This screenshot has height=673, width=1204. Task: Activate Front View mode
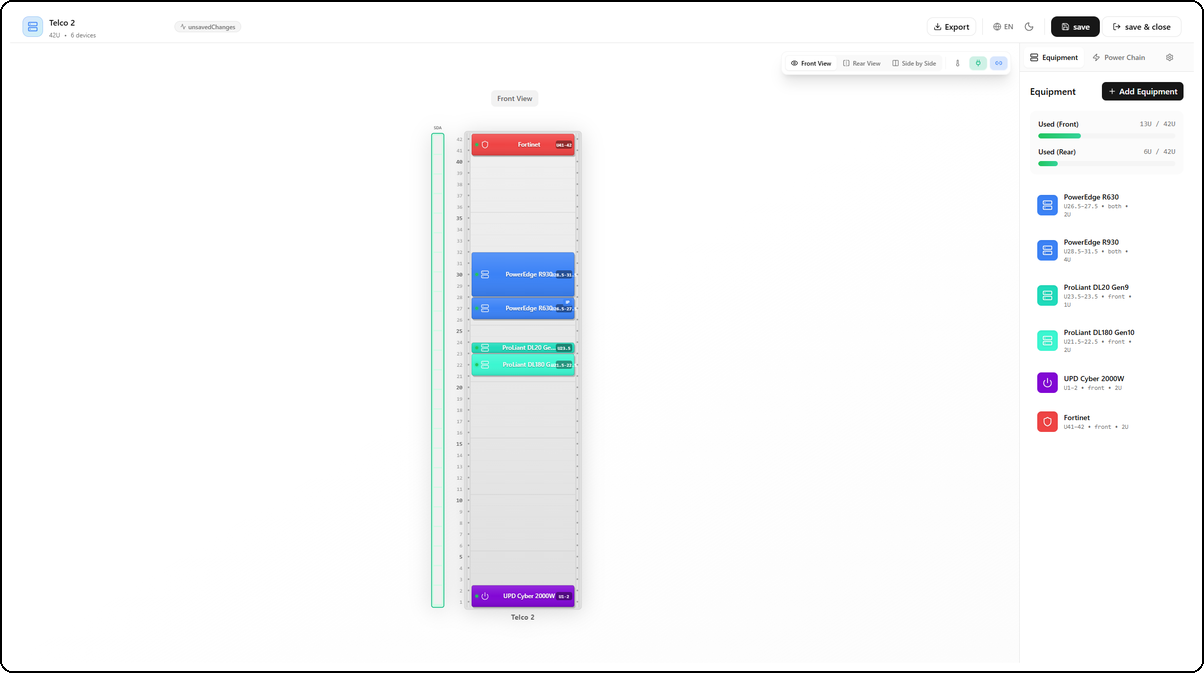810,62
